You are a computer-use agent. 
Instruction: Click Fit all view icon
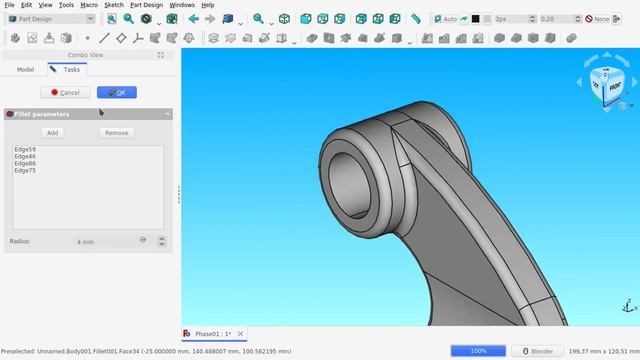[x=111, y=19]
